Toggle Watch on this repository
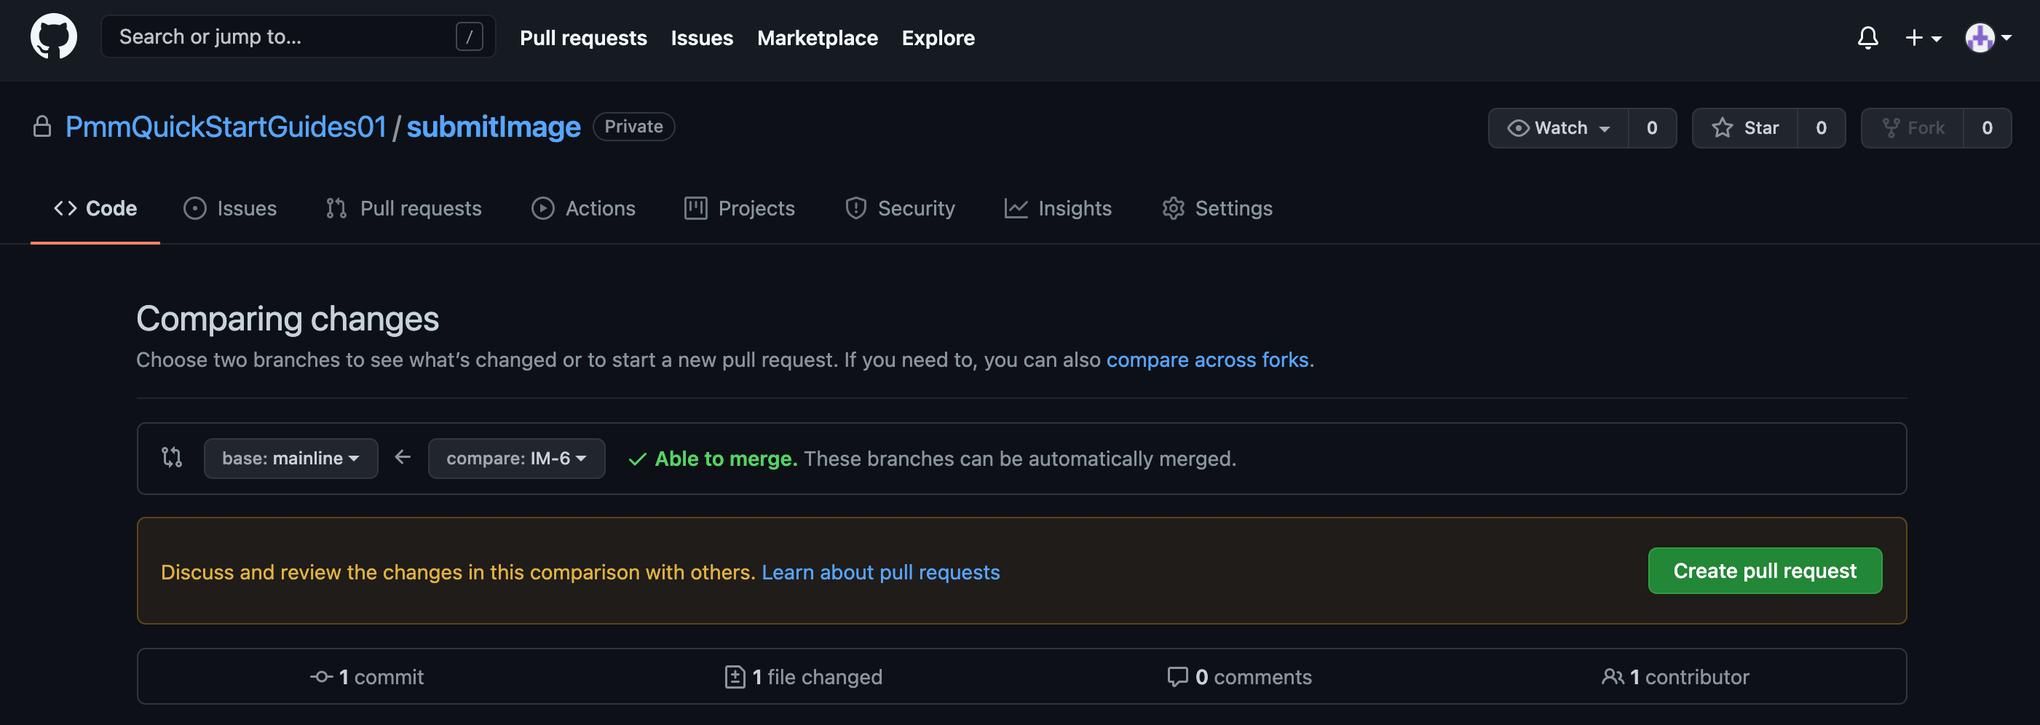2040x725 pixels. (x=1558, y=128)
